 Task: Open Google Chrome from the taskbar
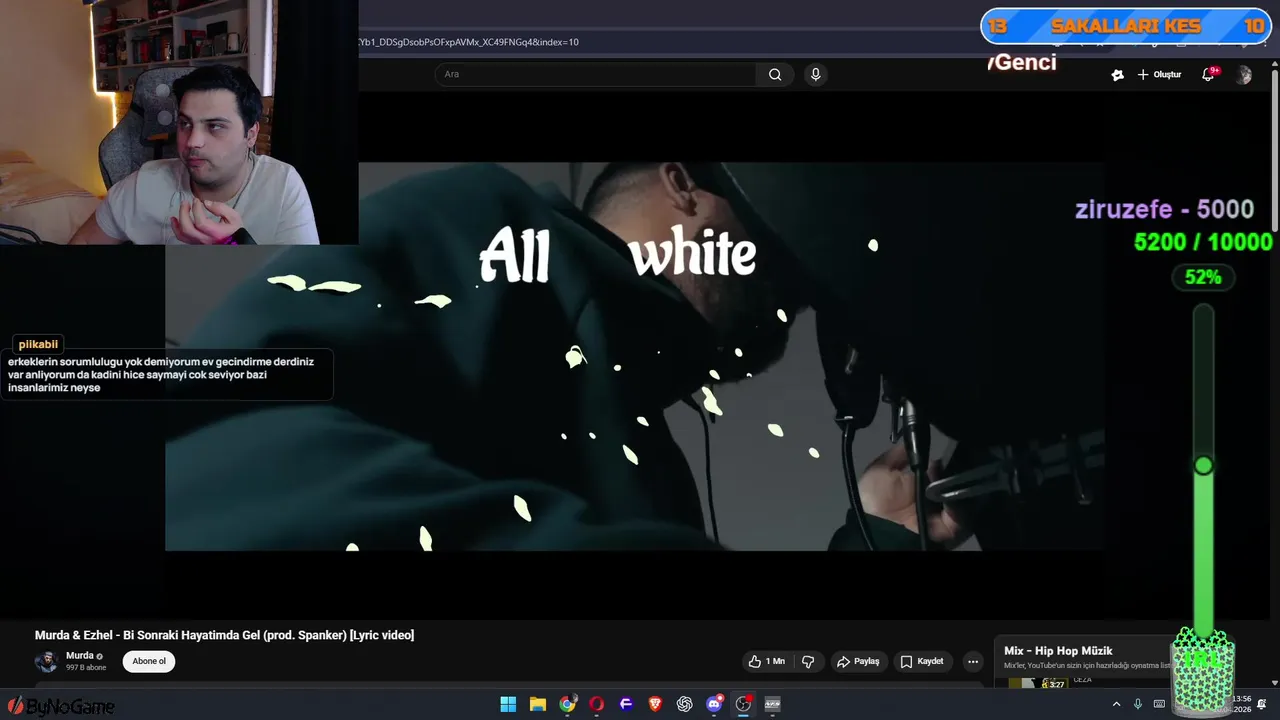point(567,704)
